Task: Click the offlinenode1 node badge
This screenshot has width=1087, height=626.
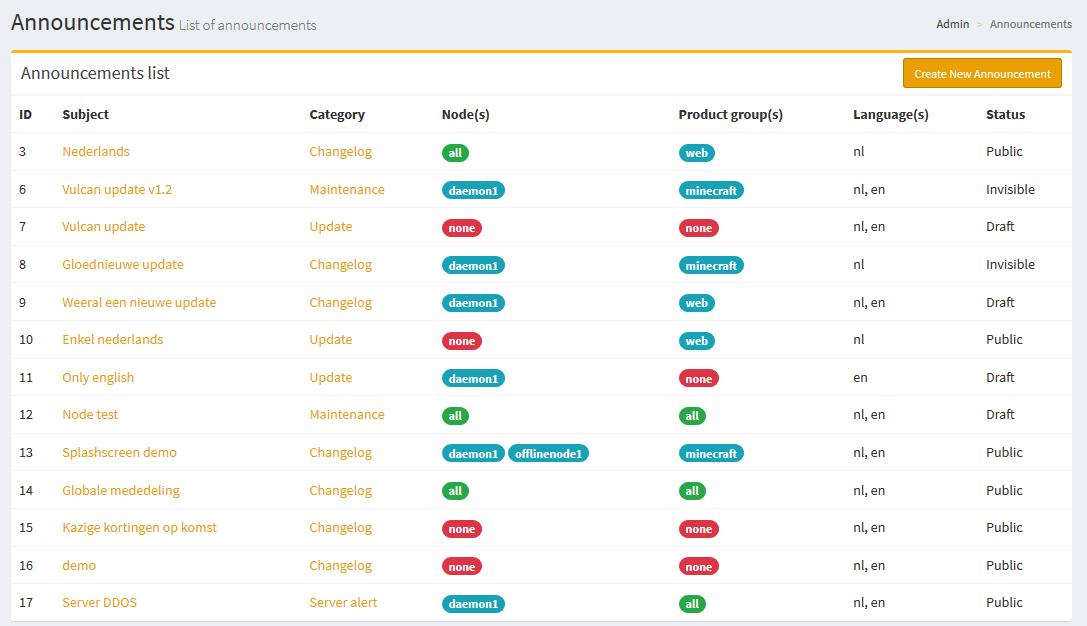Action: pyautogui.click(x=549, y=454)
